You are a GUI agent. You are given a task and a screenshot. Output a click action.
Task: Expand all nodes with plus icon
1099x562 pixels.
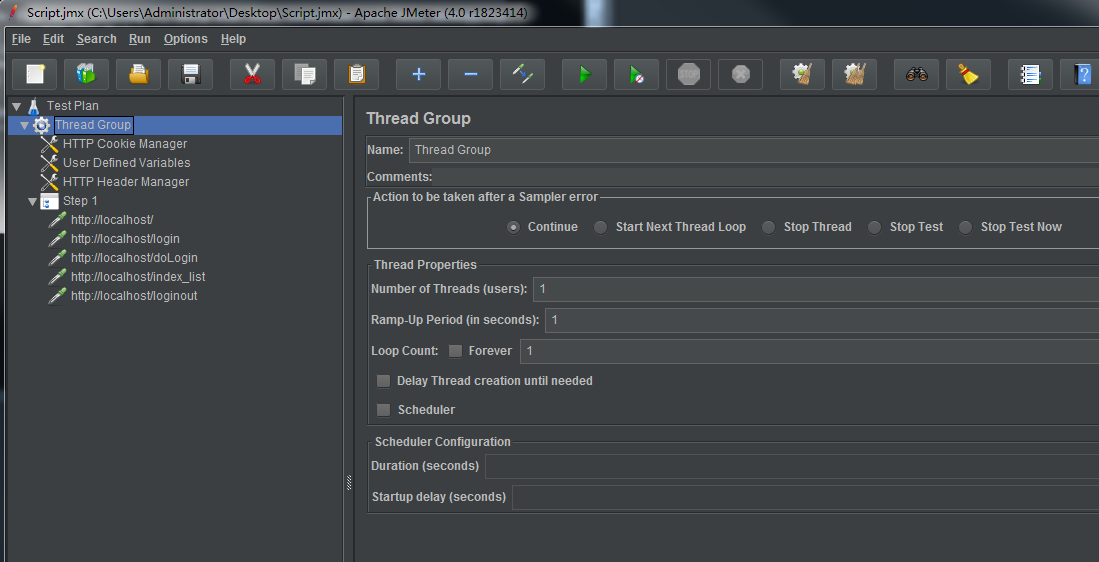(x=418, y=74)
